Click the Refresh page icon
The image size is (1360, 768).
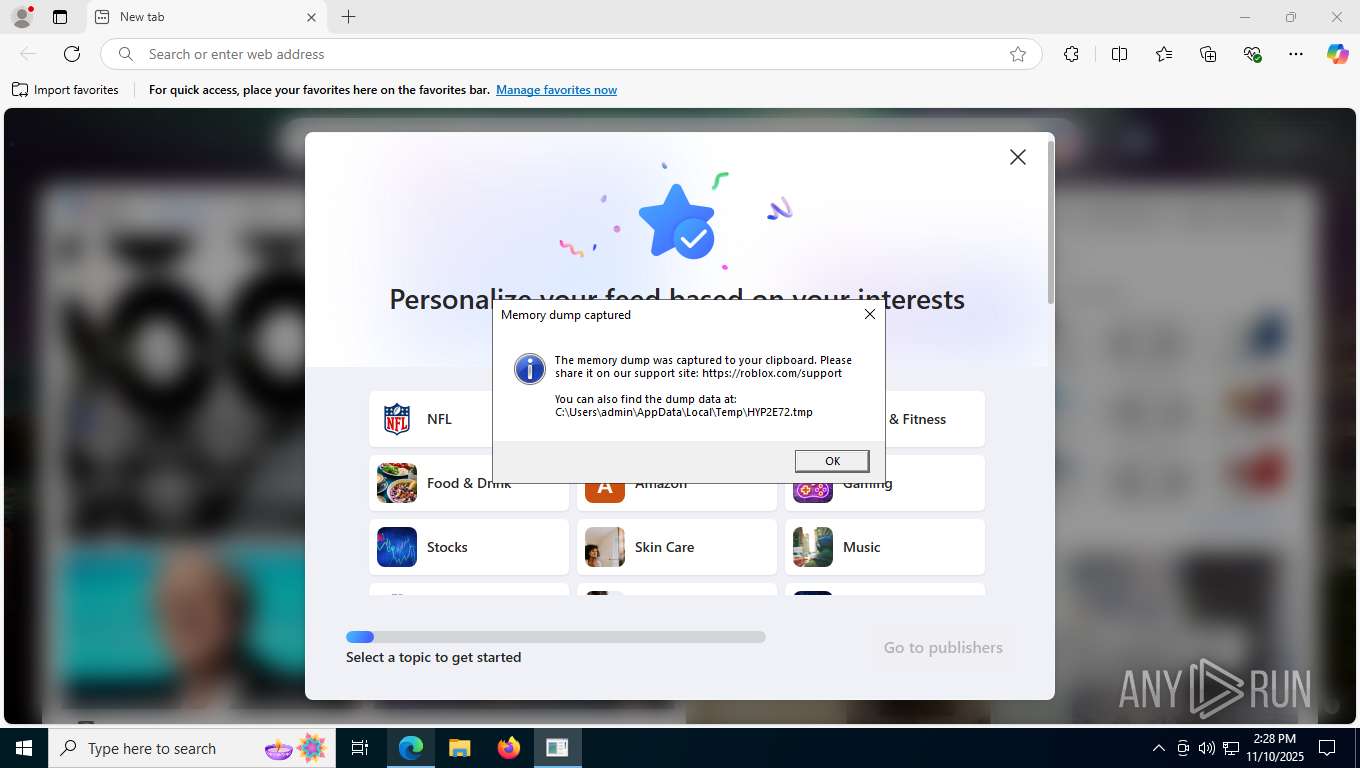coord(72,54)
